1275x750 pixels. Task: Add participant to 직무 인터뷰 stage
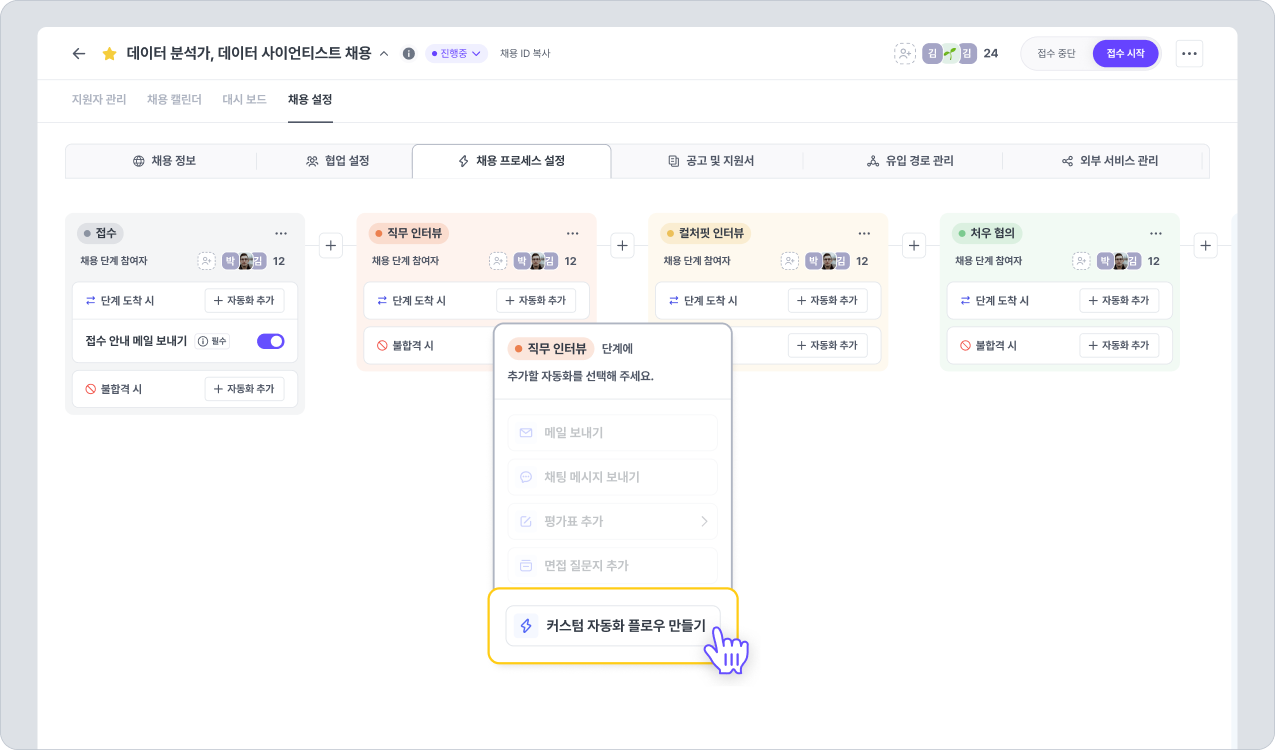[x=498, y=261]
